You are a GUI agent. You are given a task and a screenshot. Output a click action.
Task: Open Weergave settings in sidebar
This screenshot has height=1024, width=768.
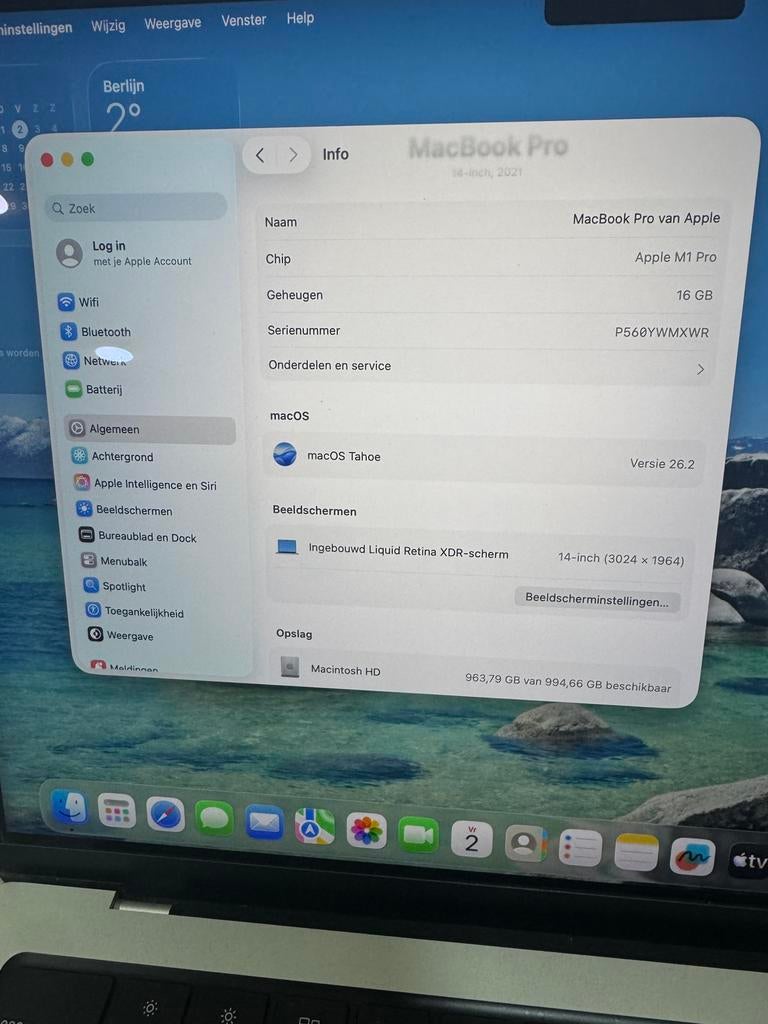121,635
